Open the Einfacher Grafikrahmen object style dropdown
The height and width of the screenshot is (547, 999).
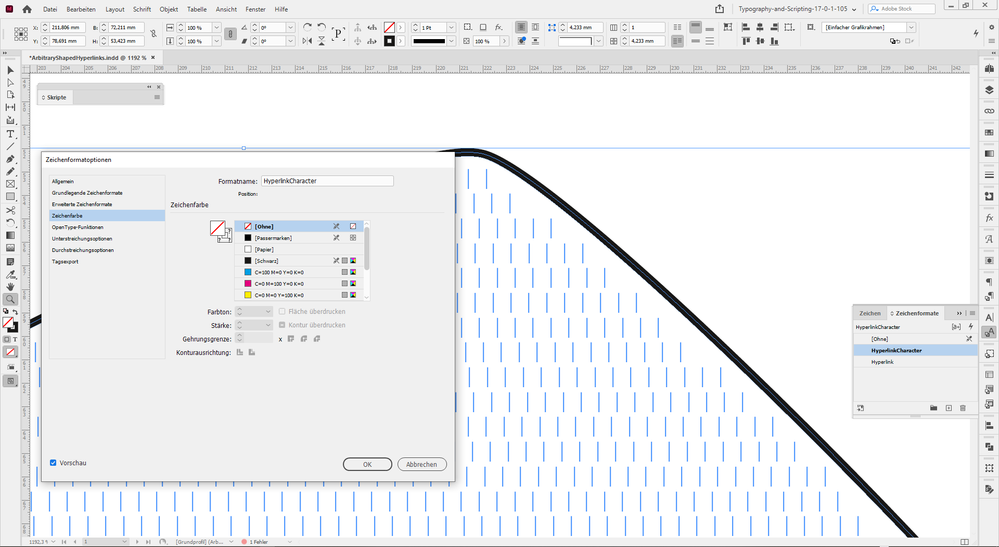pyautogui.click(x=911, y=27)
